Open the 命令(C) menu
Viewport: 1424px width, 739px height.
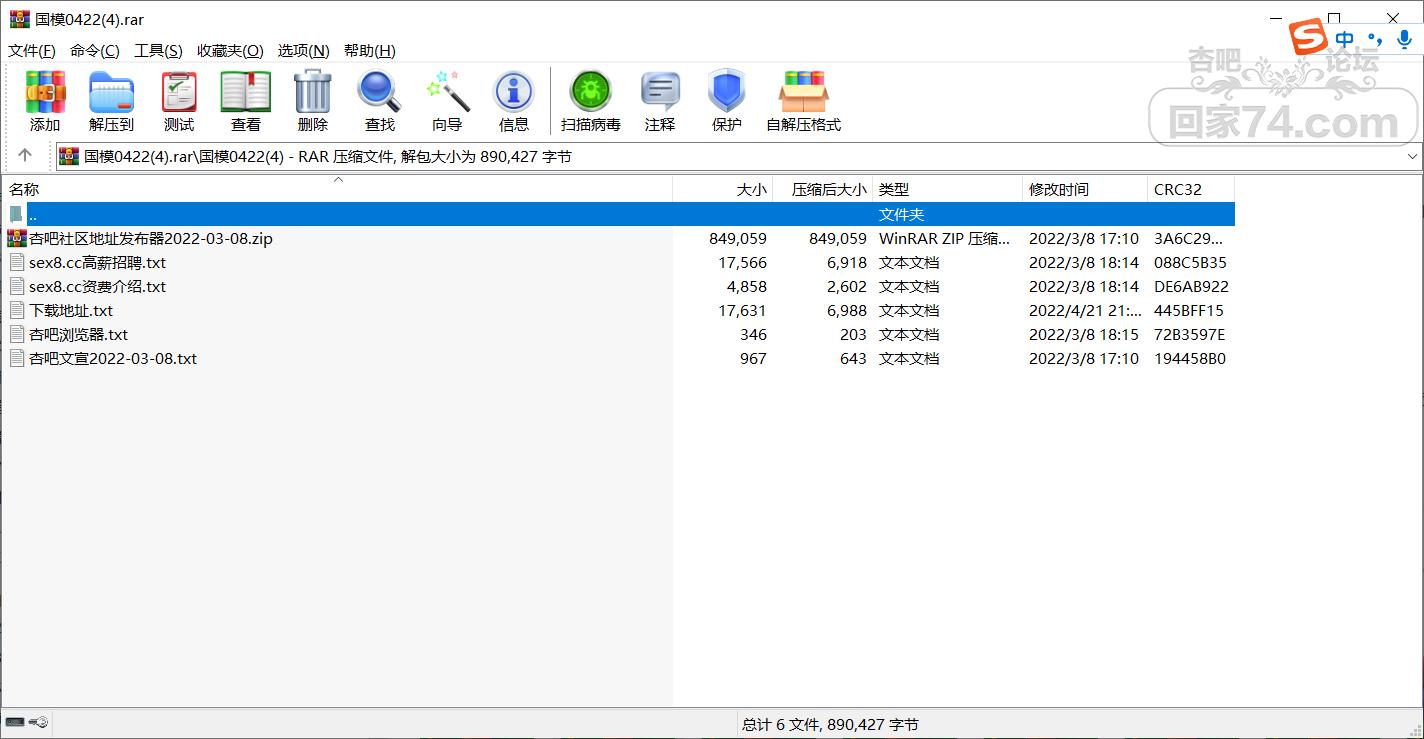(95, 50)
